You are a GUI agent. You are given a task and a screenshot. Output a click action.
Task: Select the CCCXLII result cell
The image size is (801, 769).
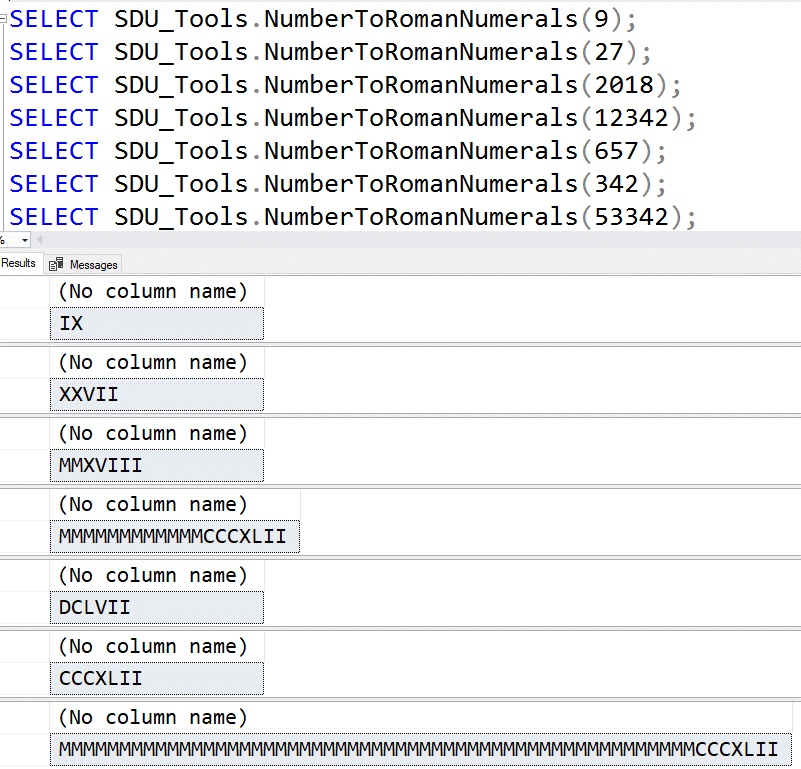[156, 678]
